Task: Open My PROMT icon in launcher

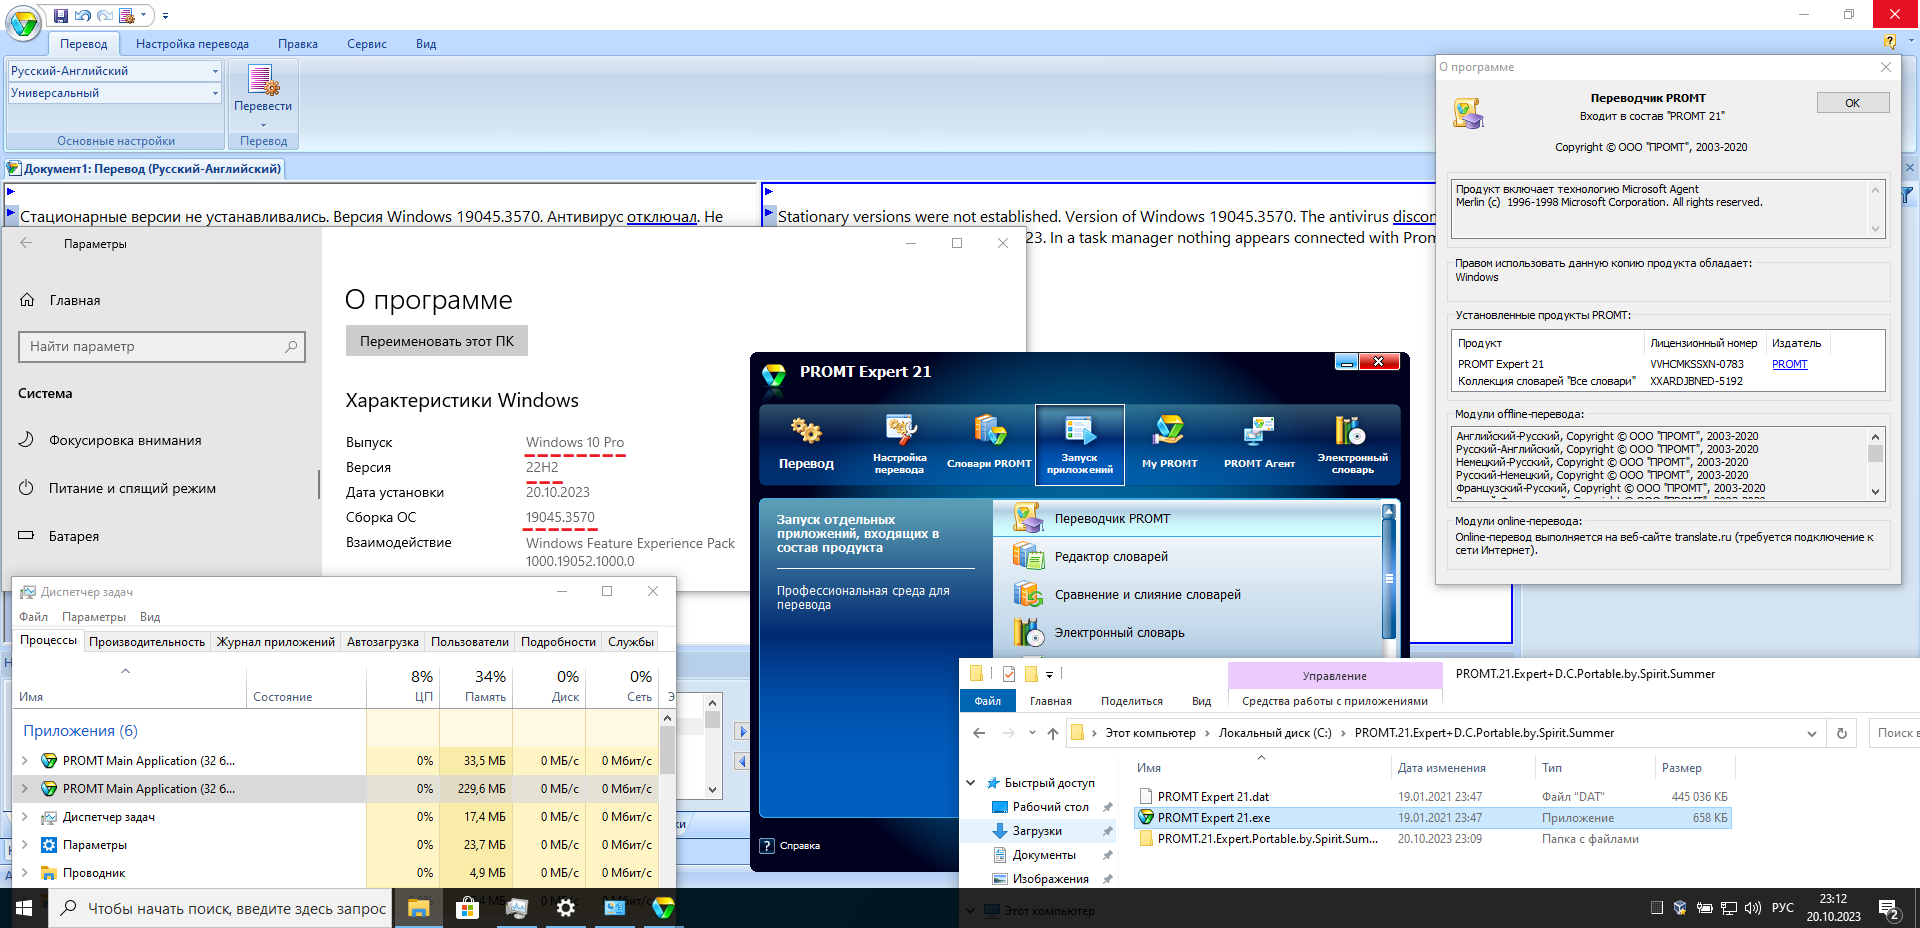Action: point(1169,444)
